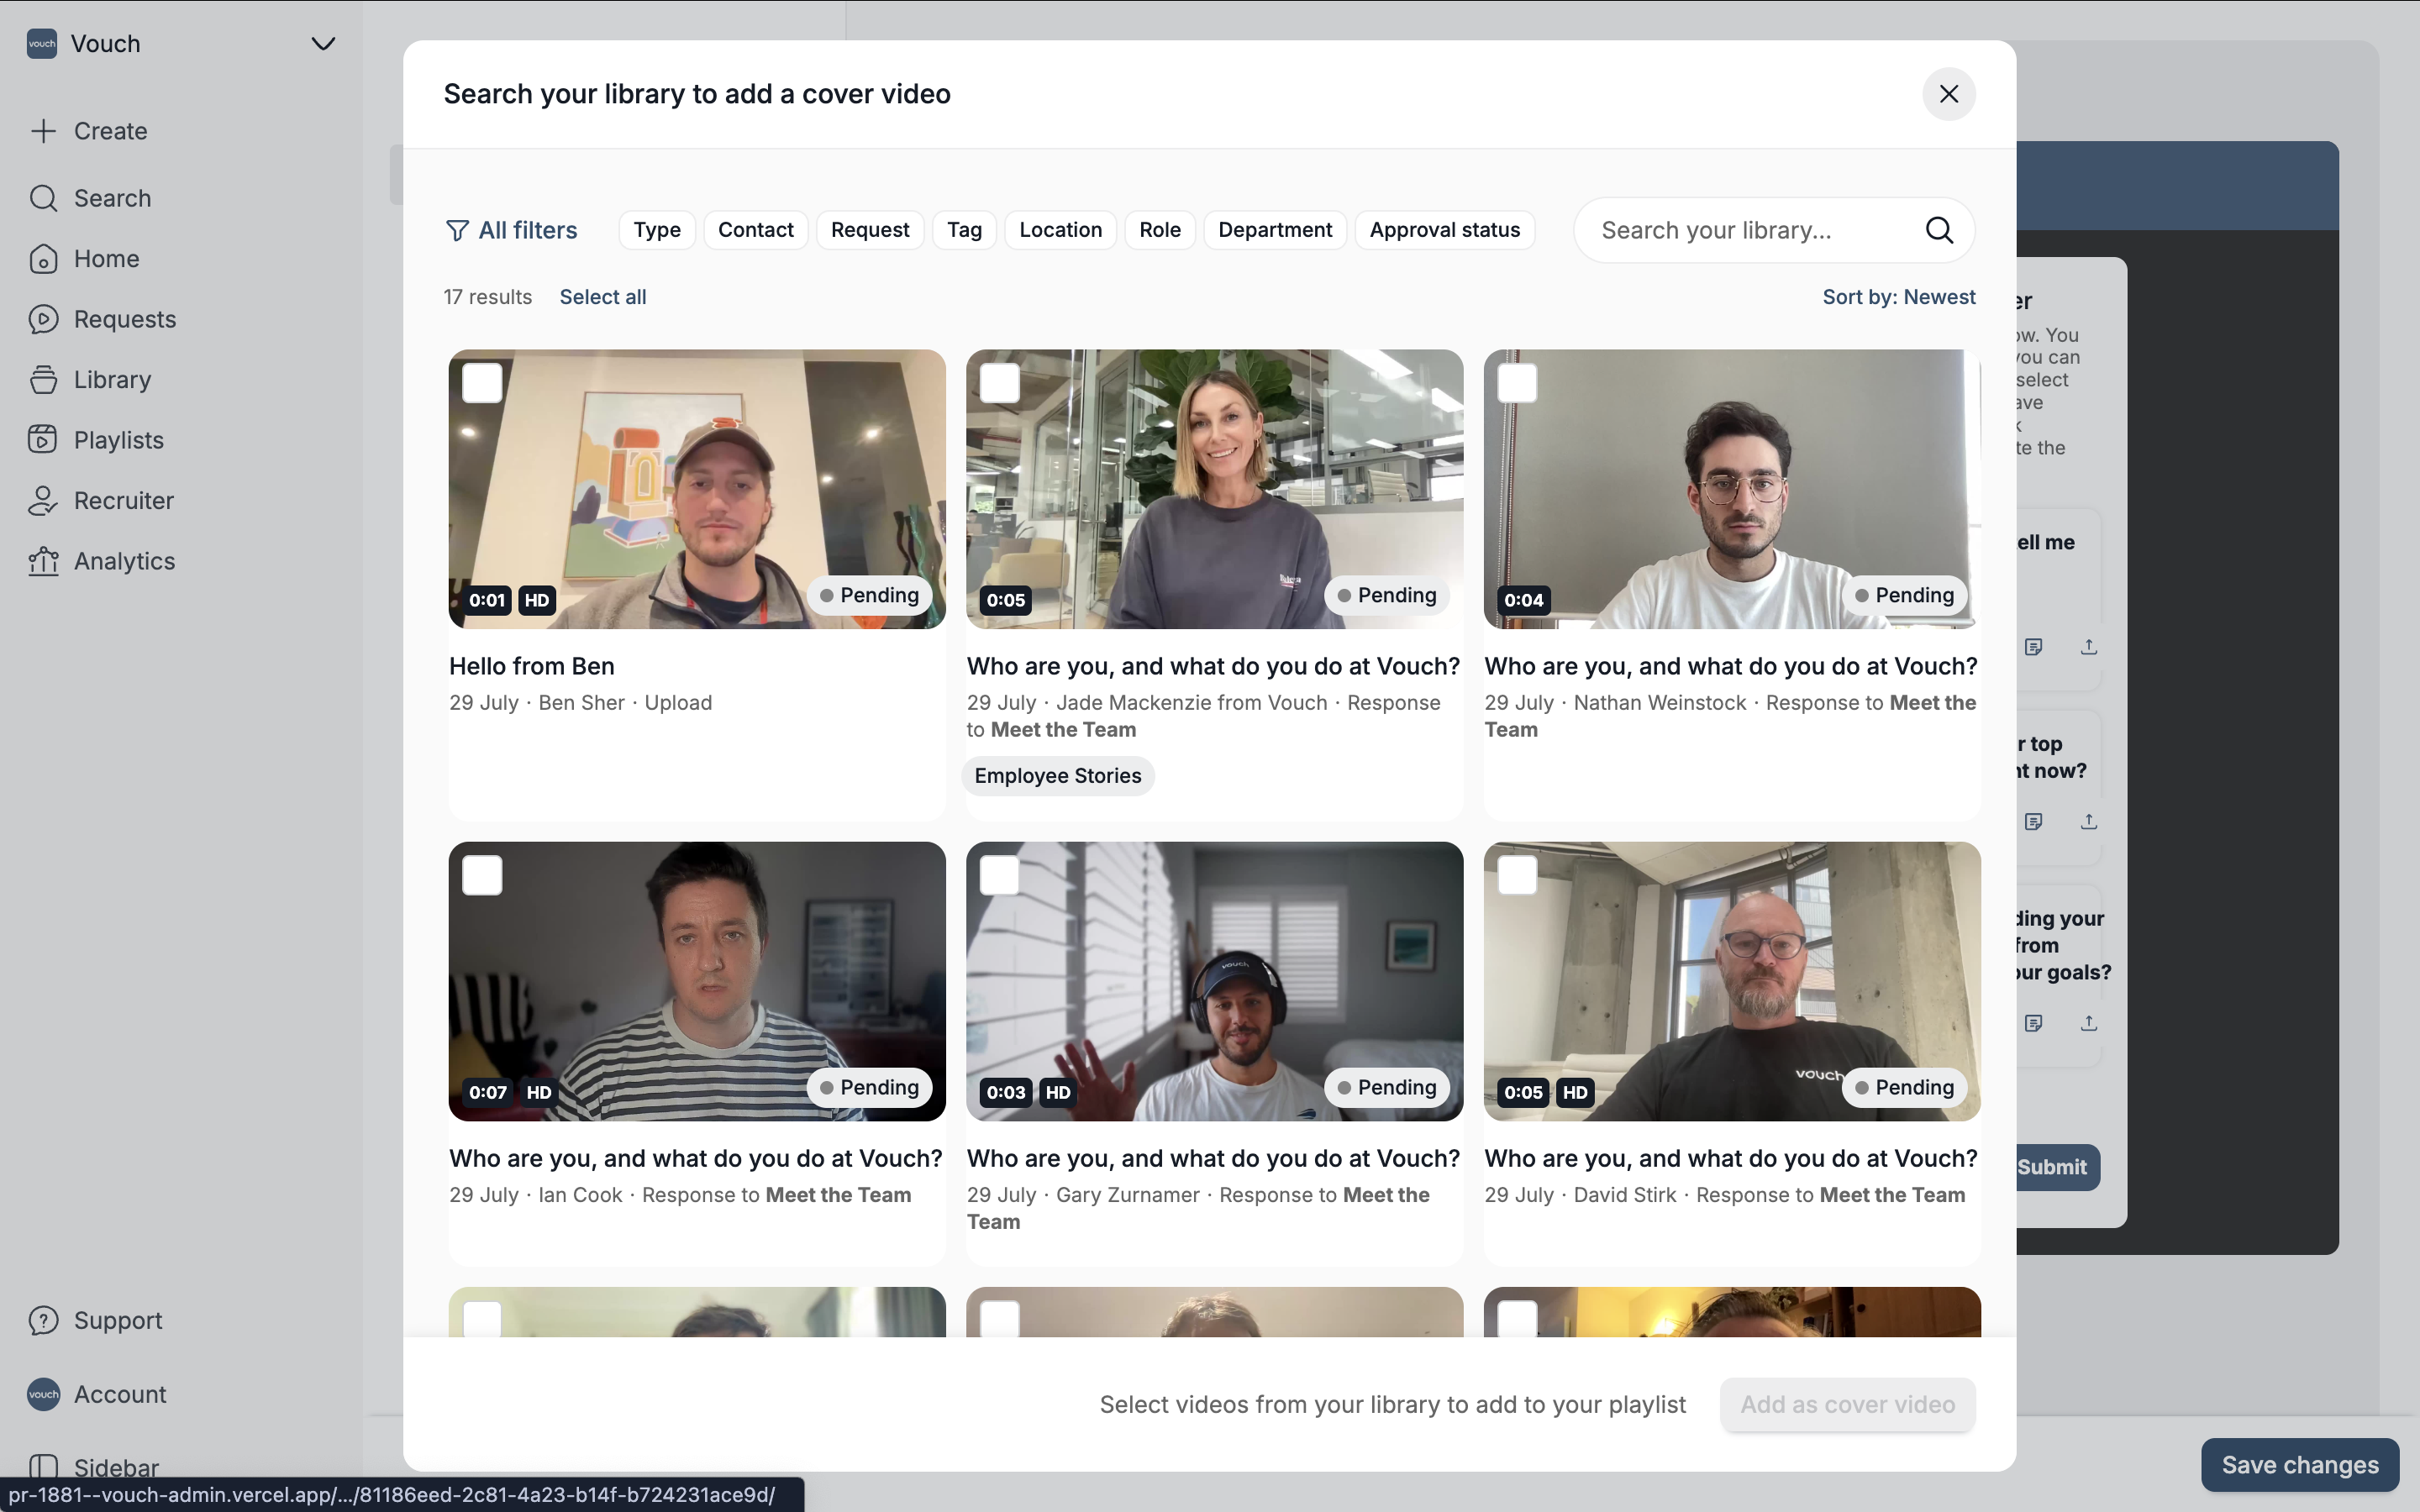Viewport: 2420px width, 1512px height.
Task: Open the Account avatar icon
Action: pyautogui.click(x=43, y=1394)
